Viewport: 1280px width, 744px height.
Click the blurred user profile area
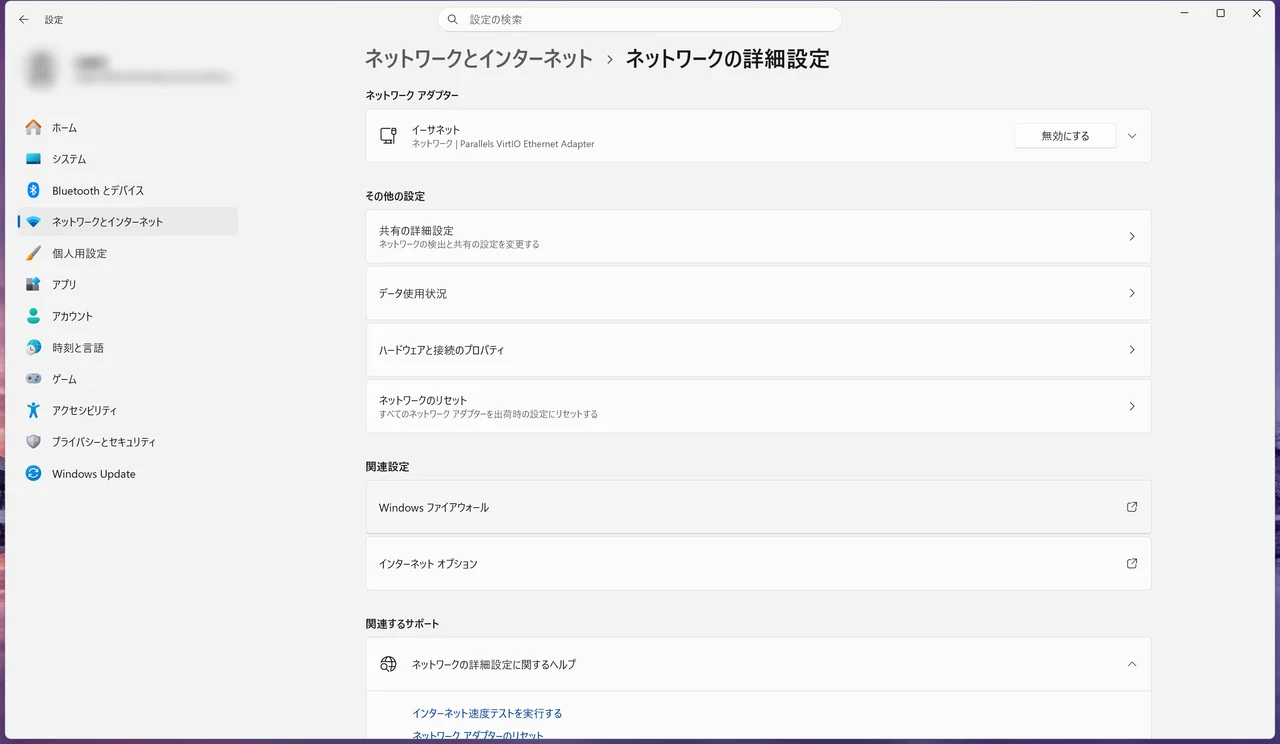pos(128,69)
